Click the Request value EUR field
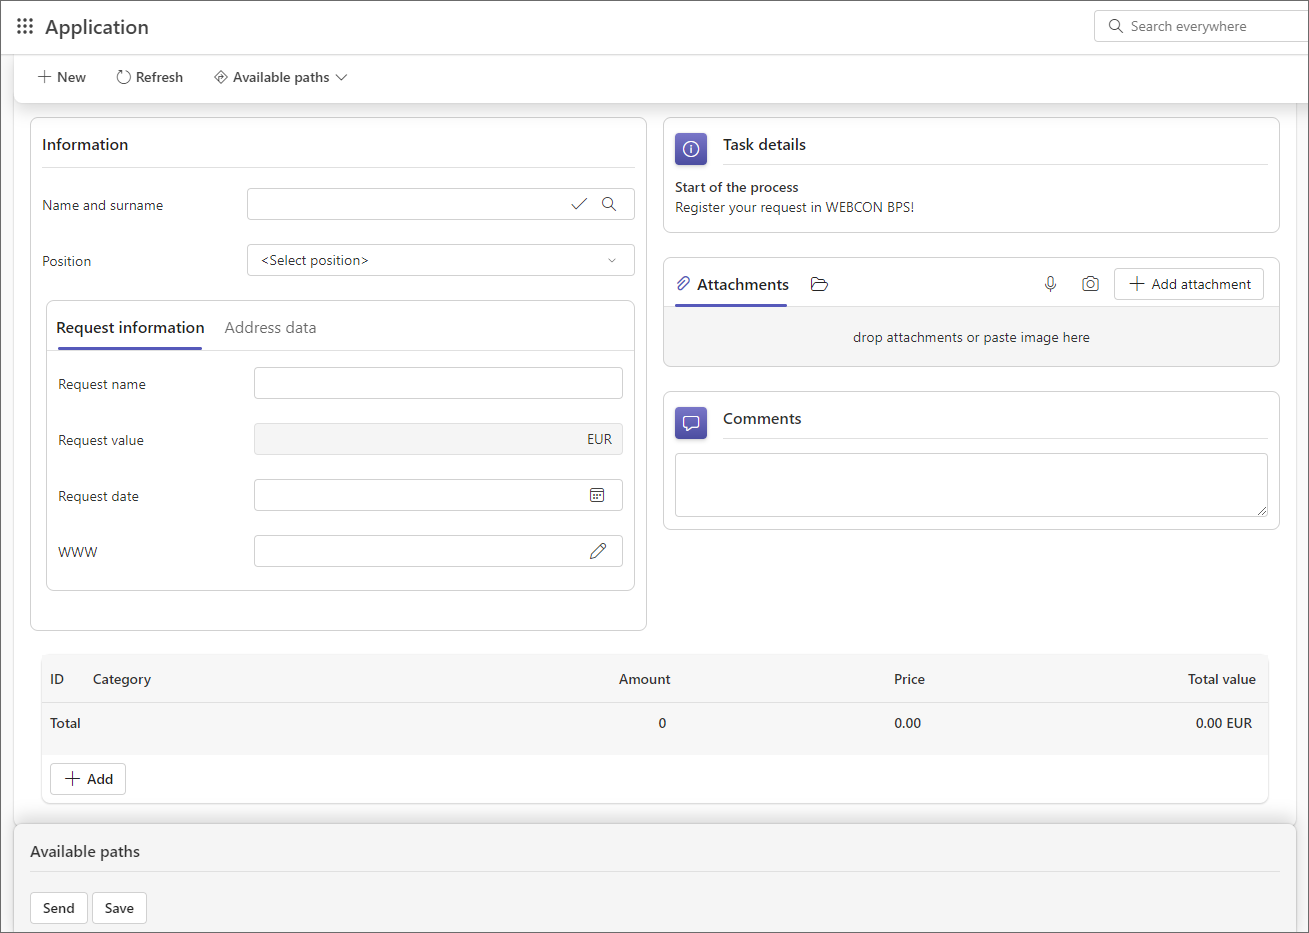1309x933 pixels. pos(438,439)
